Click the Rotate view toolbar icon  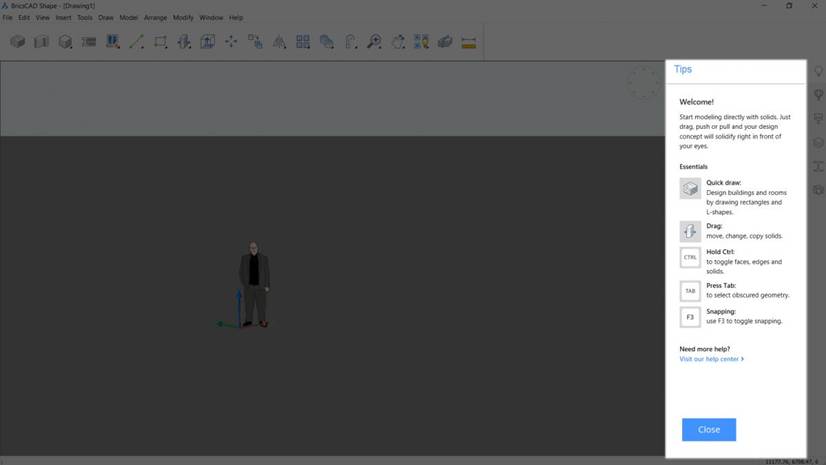[x=398, y=42]
